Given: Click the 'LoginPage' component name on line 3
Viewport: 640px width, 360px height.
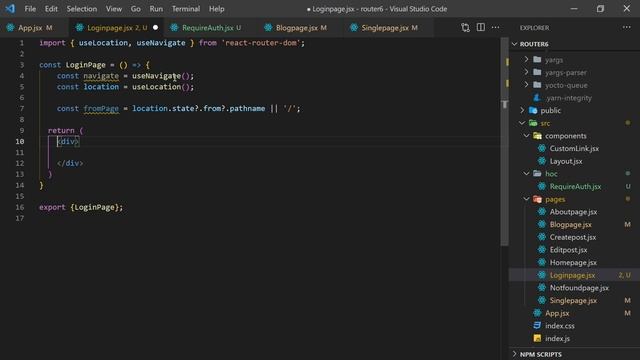Looking at the screenshot, I should coord(85,65).
